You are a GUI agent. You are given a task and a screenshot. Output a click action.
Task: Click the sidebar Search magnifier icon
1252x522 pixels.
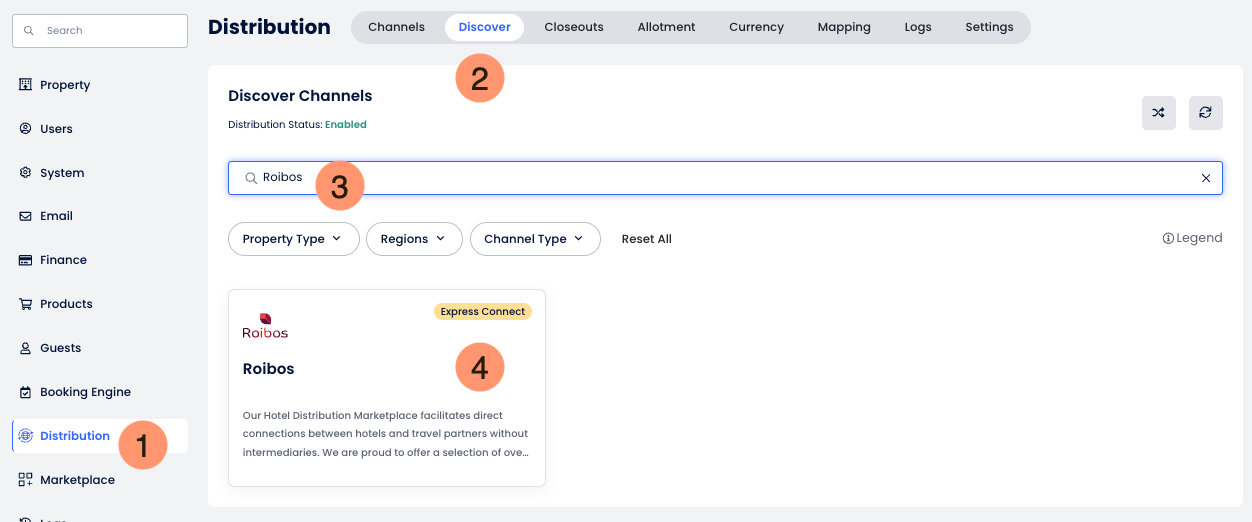tap(29, 31)
